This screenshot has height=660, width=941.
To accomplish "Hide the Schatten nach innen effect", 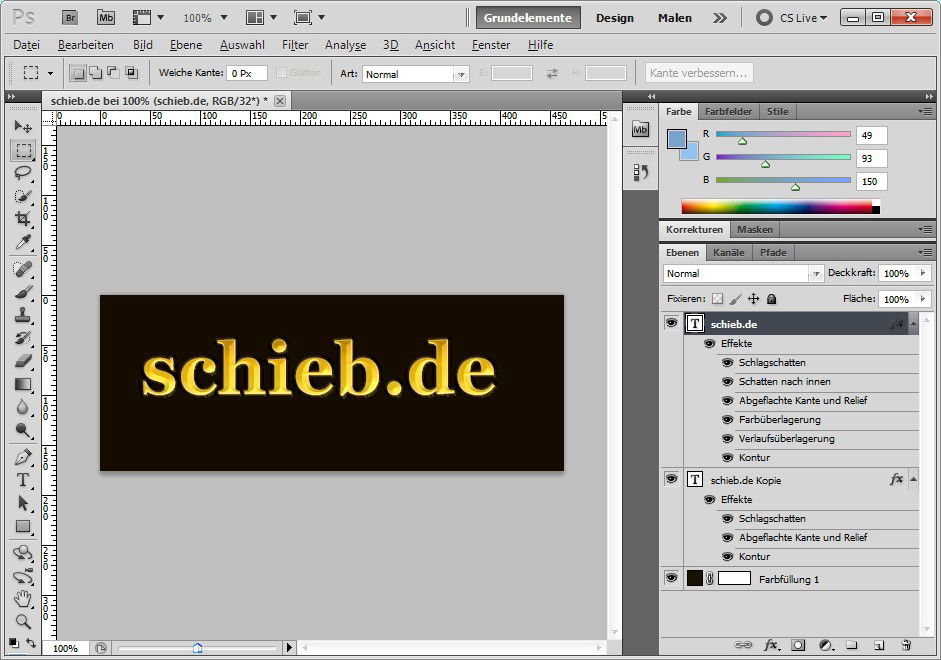I will [x=727, y=382].
